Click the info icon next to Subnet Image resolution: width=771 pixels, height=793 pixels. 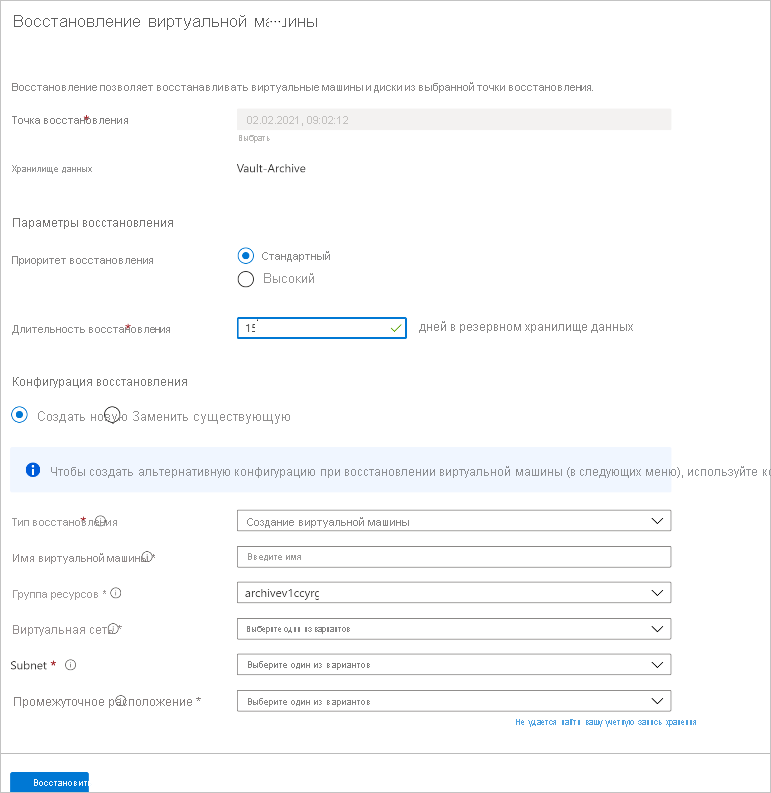pos(71,665)
